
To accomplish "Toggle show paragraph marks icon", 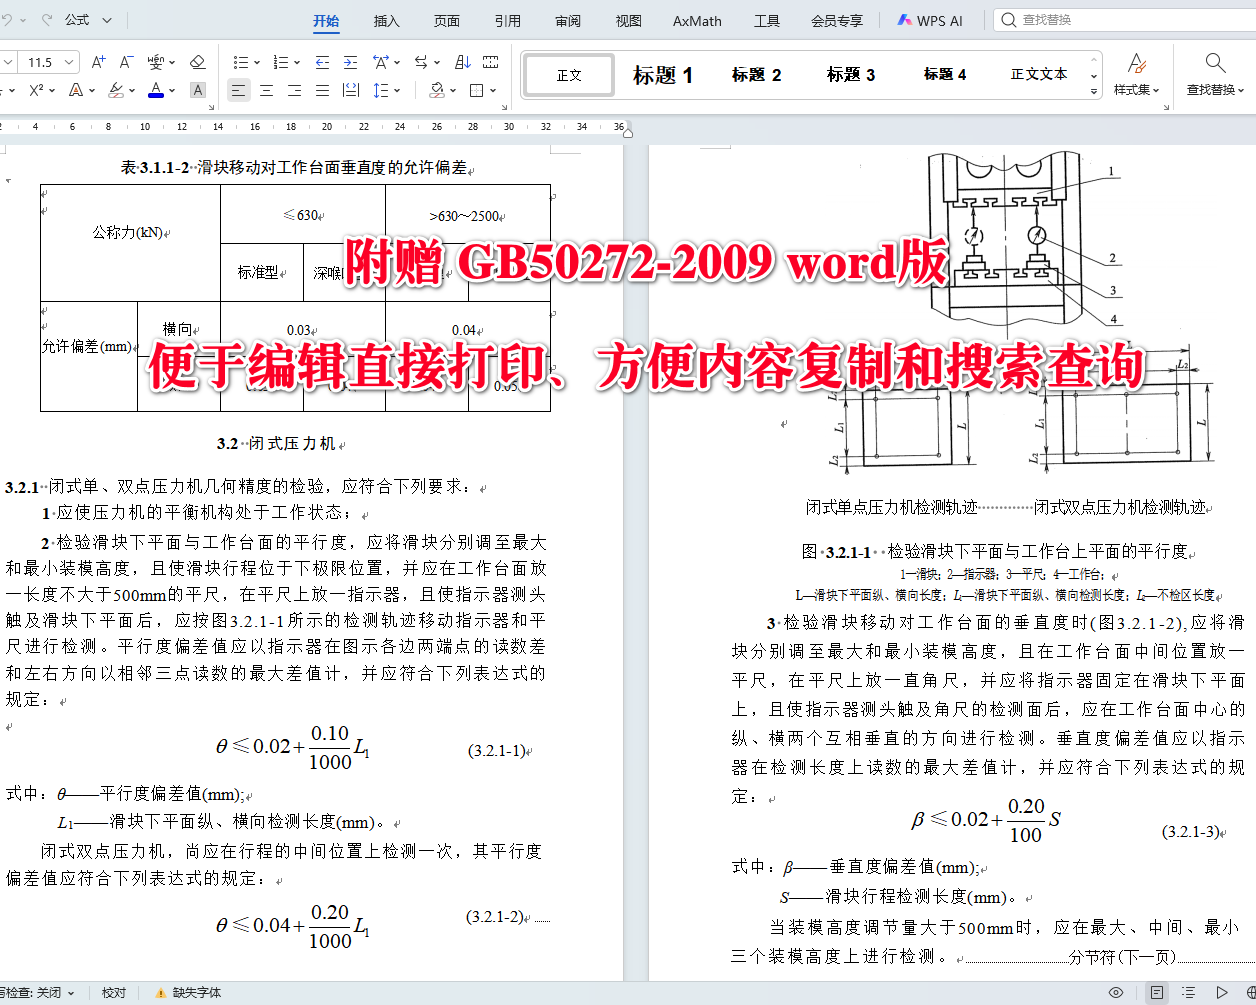I will (x=490, y=62).
